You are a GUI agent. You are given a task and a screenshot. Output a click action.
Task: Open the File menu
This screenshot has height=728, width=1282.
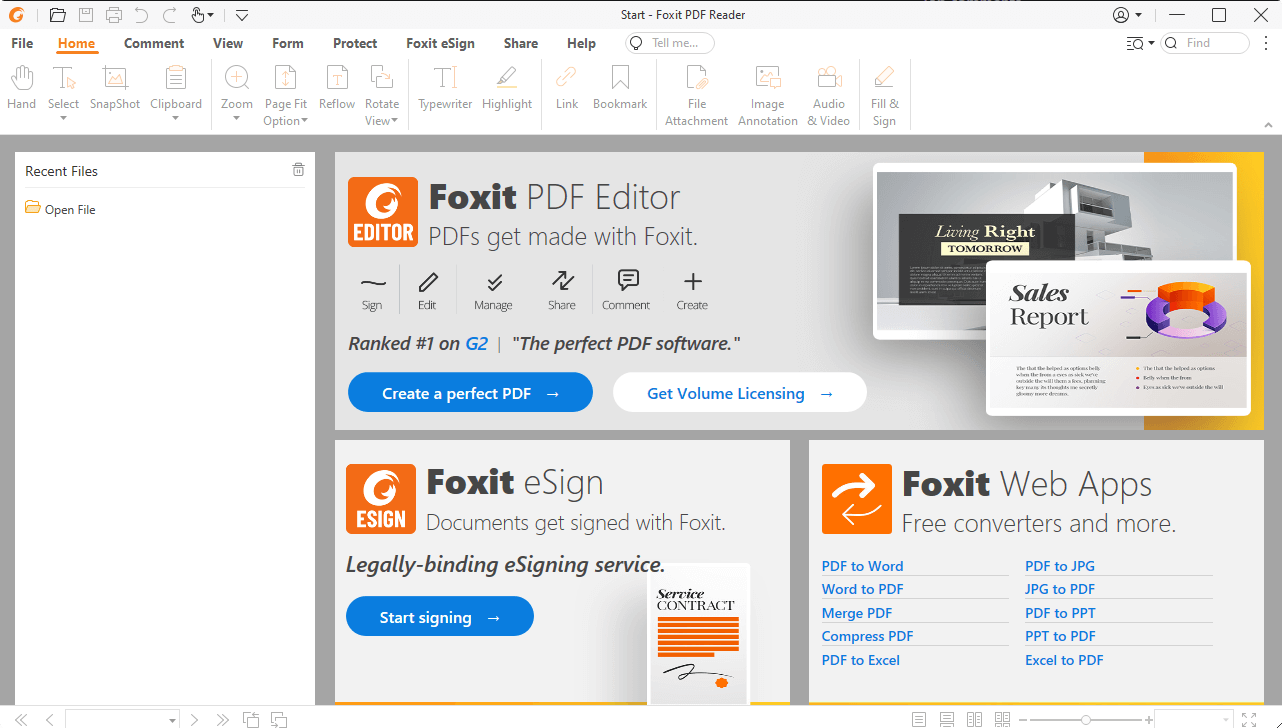[x=22, y=43]
